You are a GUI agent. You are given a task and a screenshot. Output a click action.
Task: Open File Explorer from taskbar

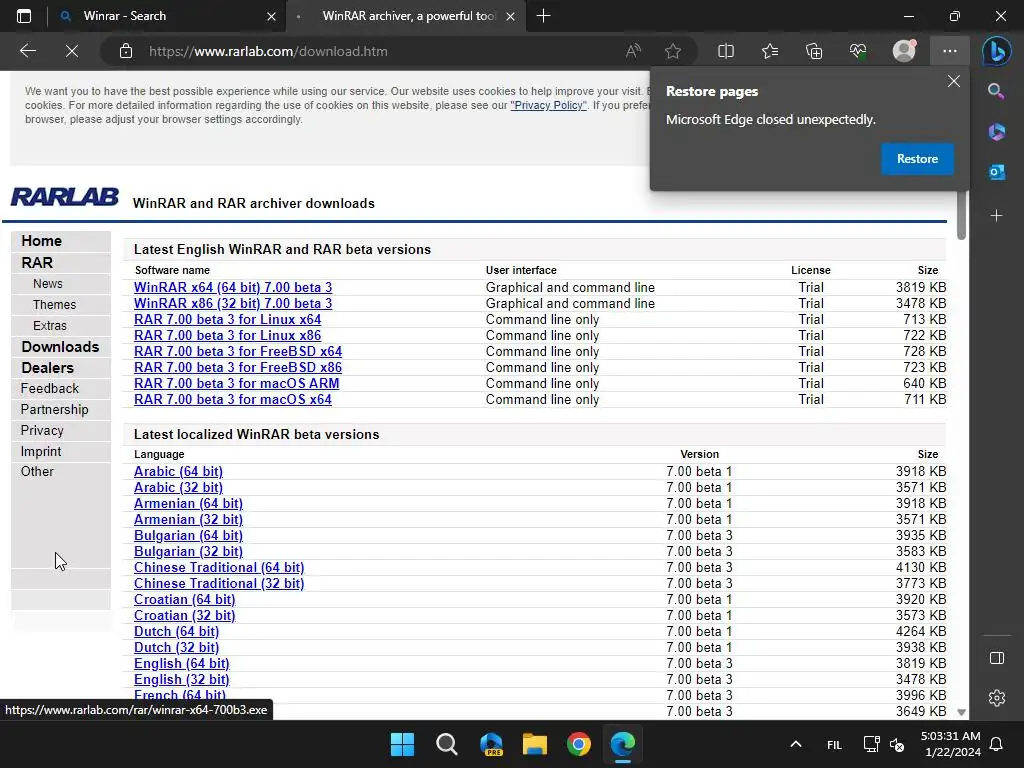535,744
